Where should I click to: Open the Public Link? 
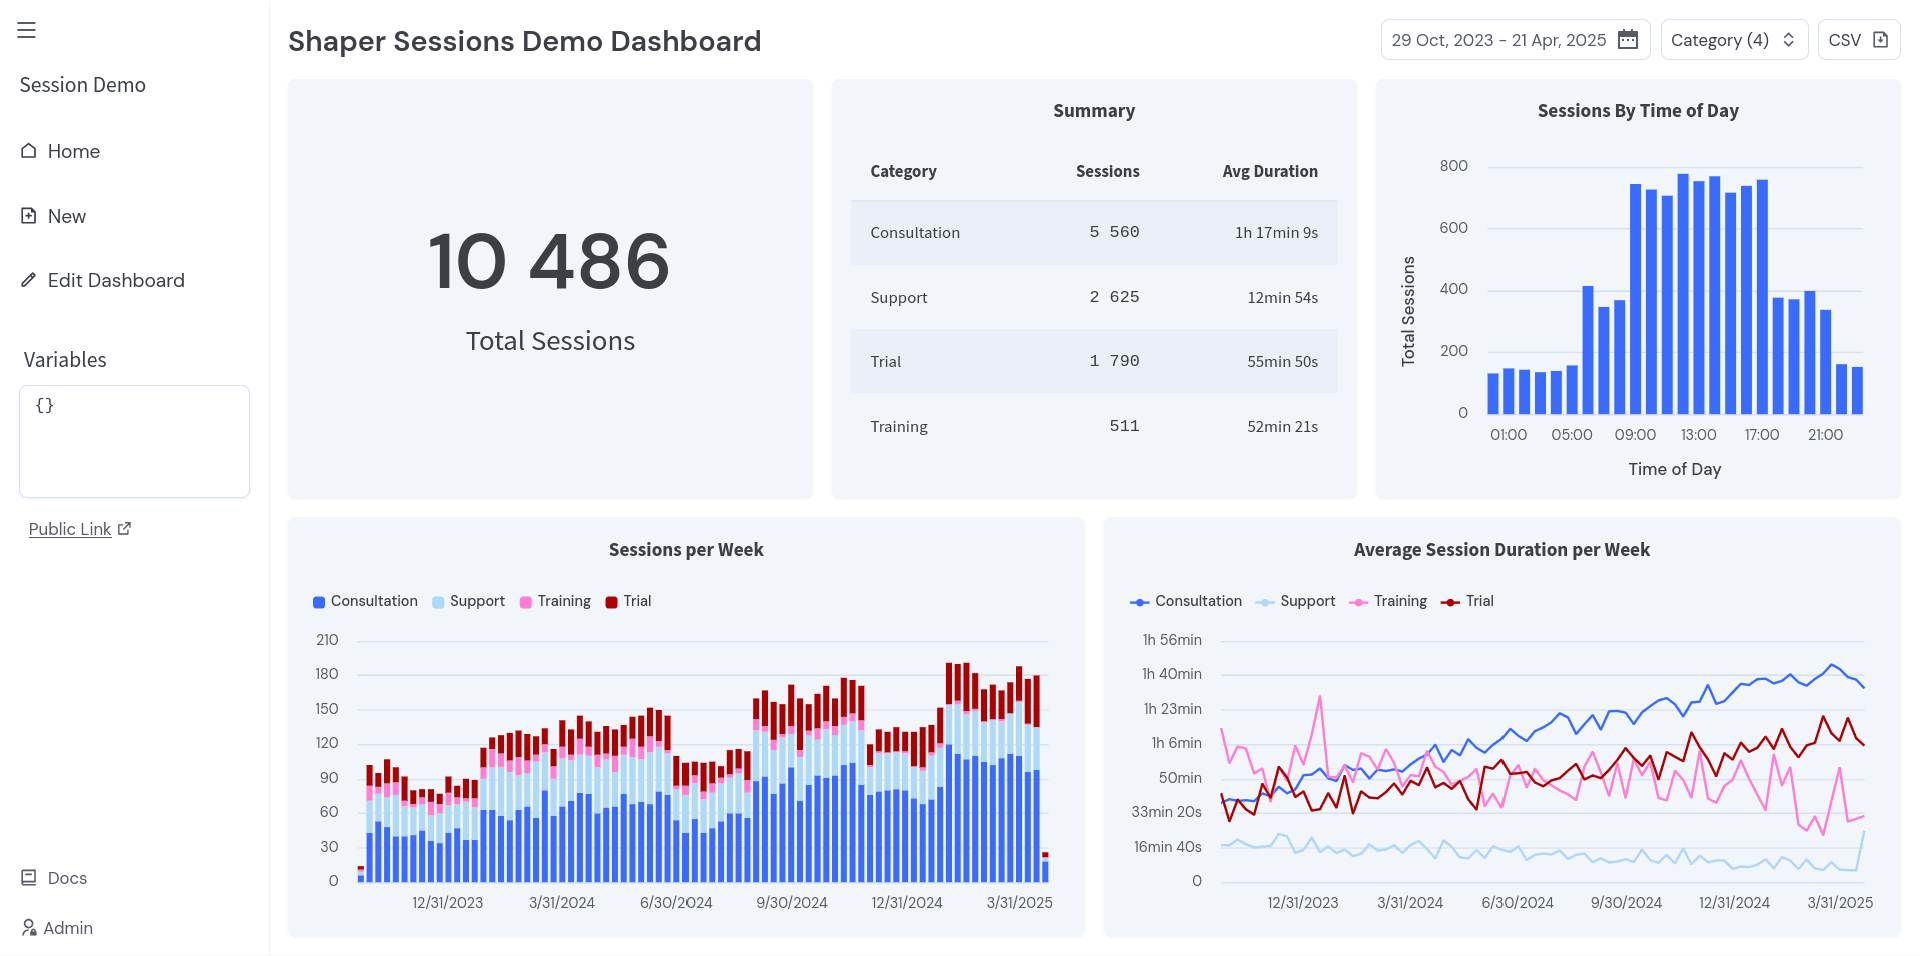pos(69,528)
